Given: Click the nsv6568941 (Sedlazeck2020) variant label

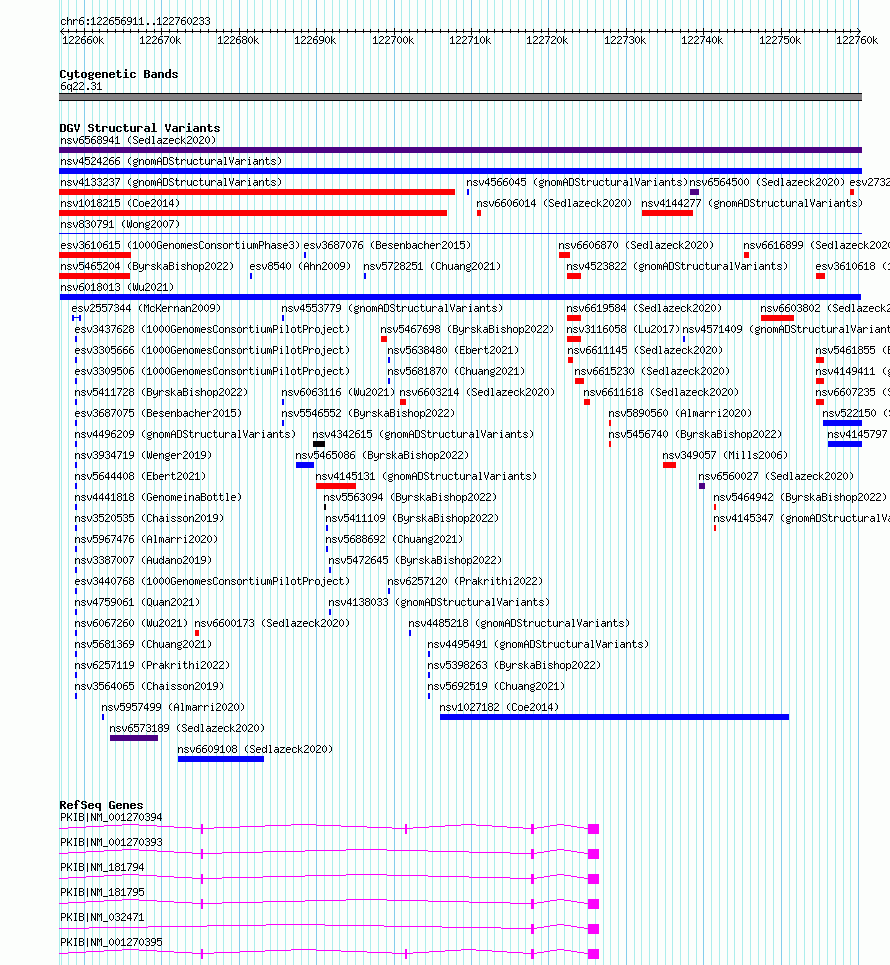Looking at the screenshot, I should (x=138, y=140).
